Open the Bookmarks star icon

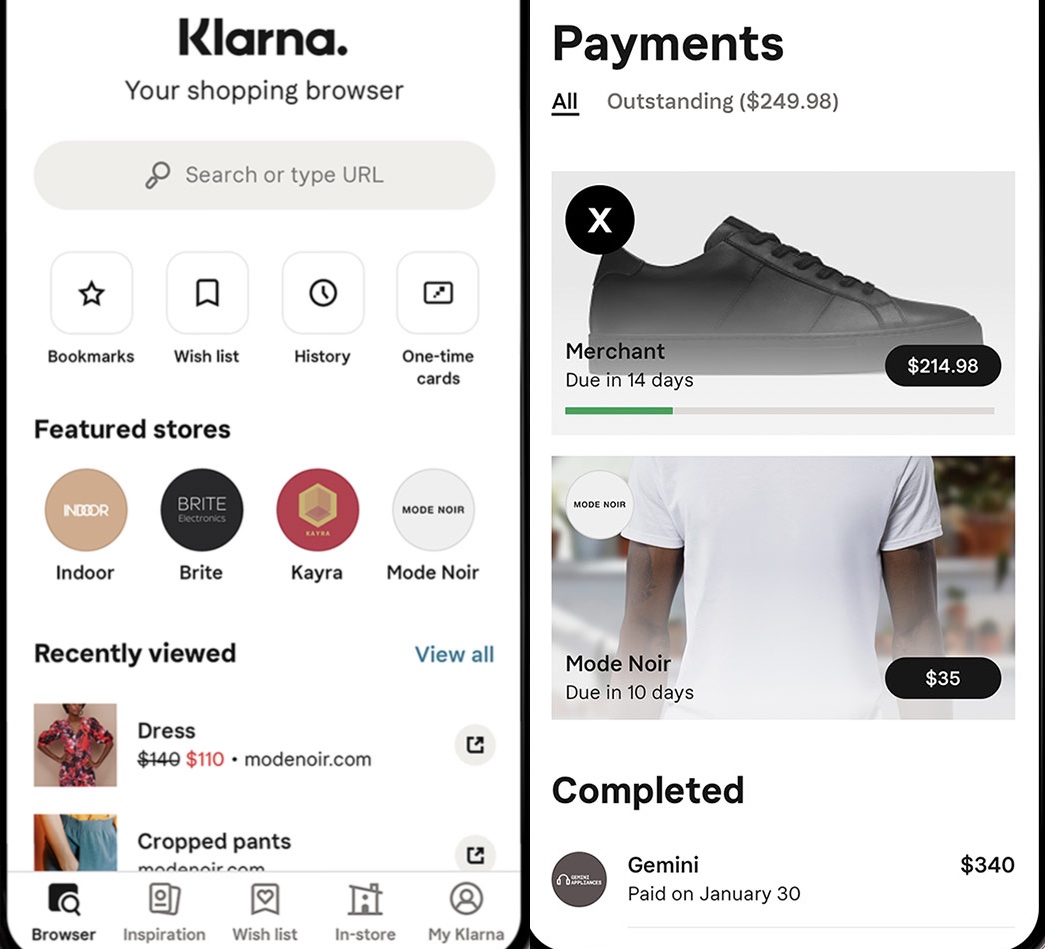pyautogui.click(x=91, y=293)
